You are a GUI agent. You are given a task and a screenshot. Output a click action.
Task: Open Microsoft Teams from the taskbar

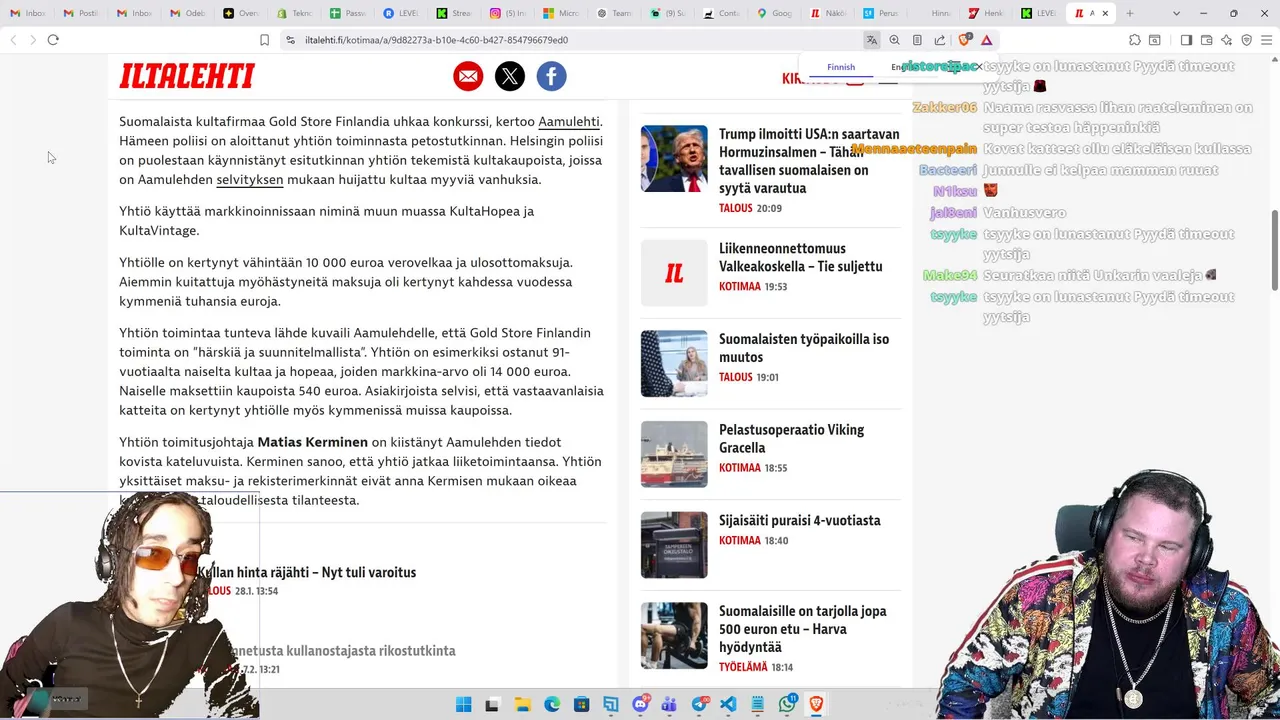tap(669, 704)
